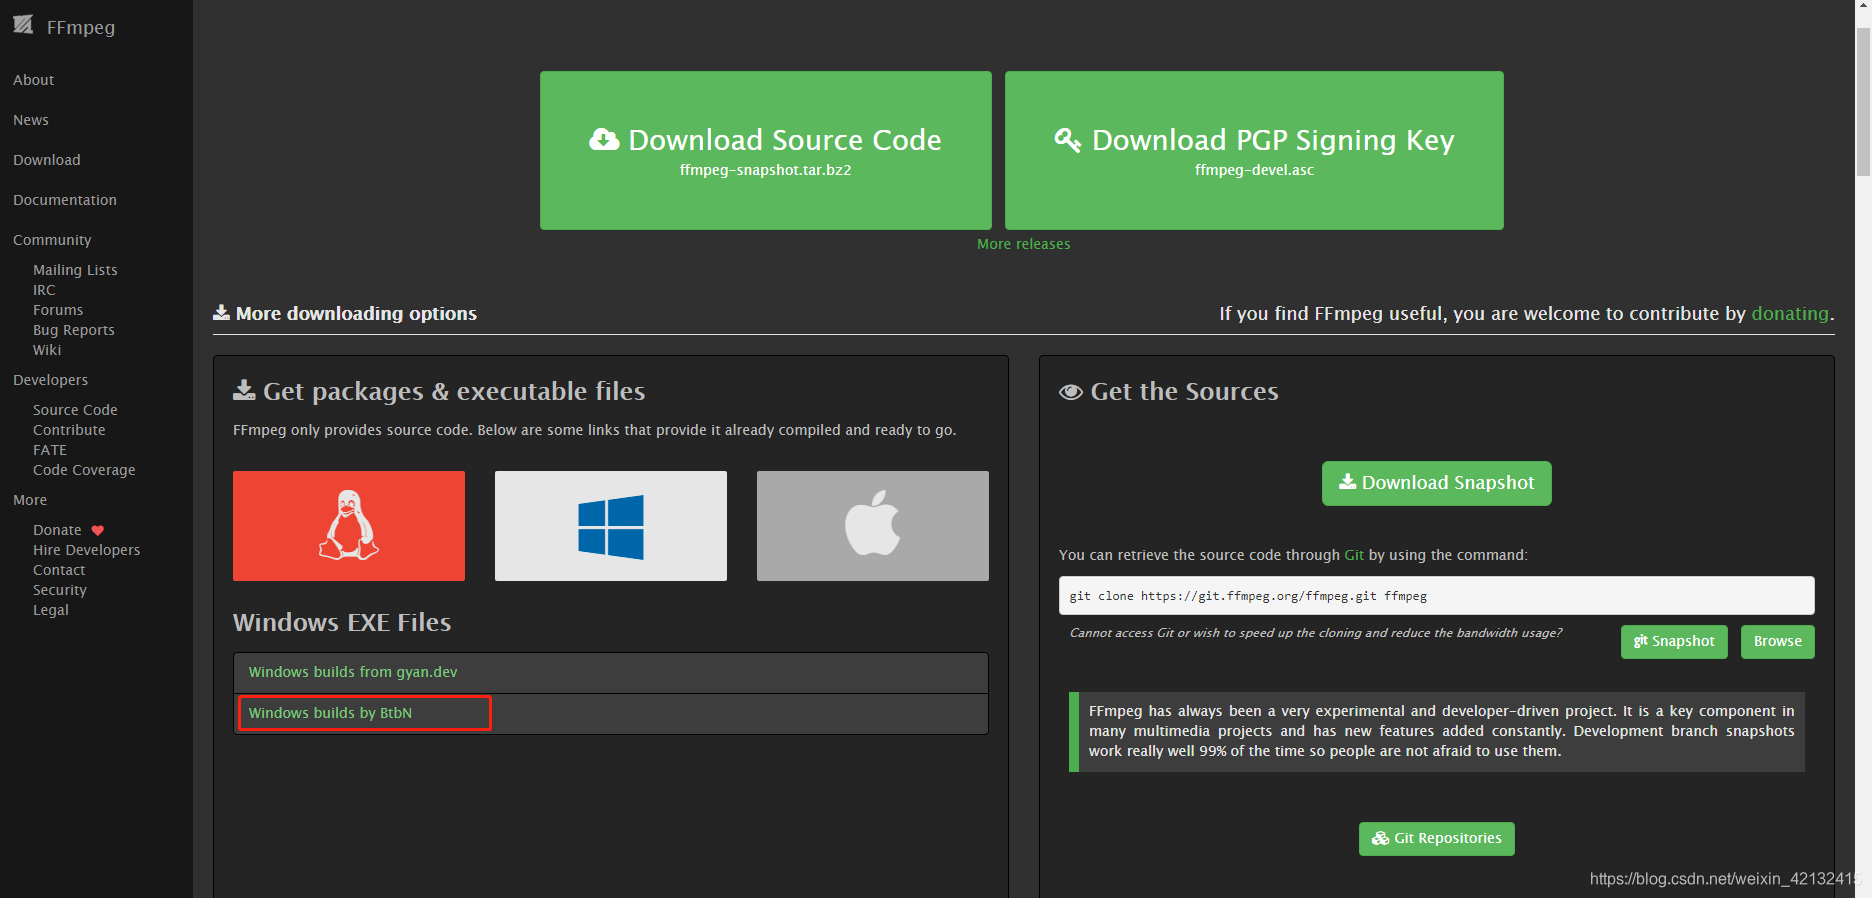Open FATE sidebar link

coord(50,450)
